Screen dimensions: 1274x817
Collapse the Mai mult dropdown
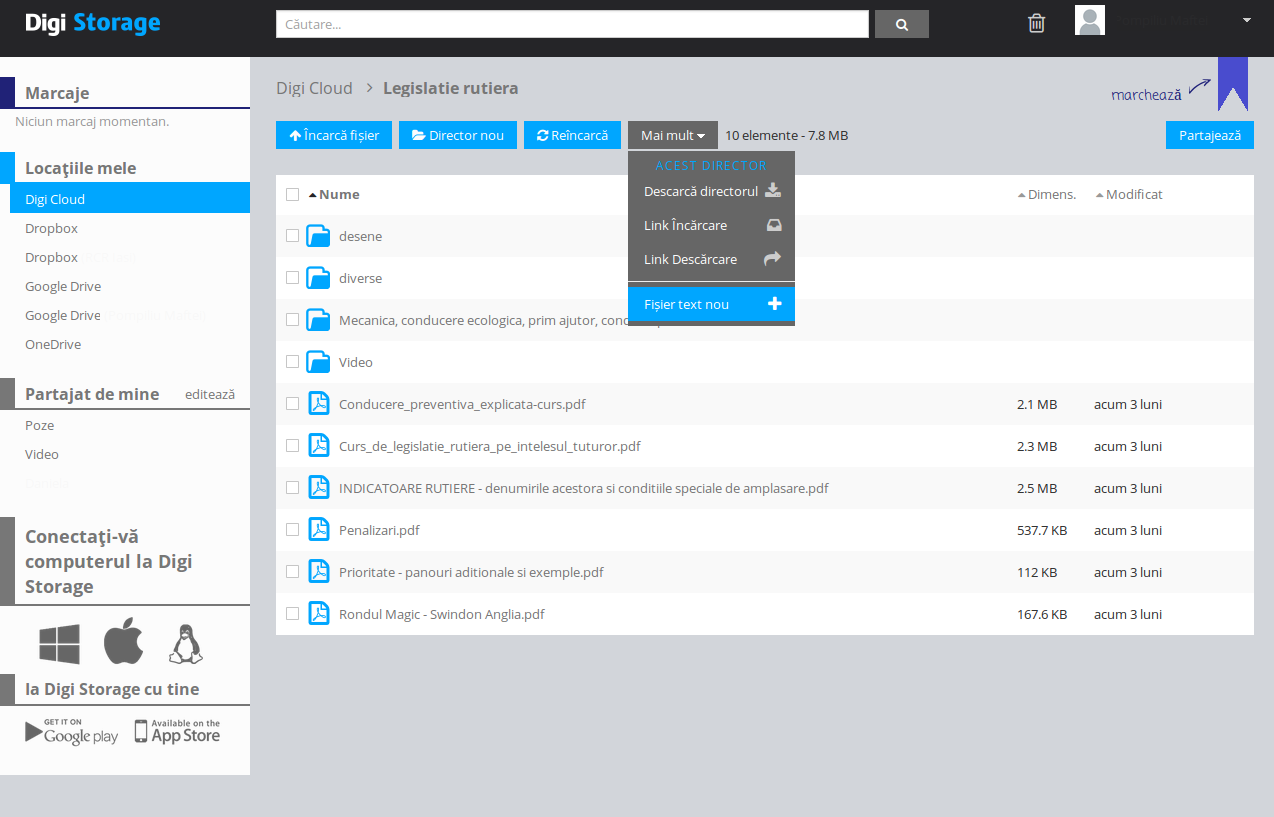pyautogui.click(x=672, y=135)
